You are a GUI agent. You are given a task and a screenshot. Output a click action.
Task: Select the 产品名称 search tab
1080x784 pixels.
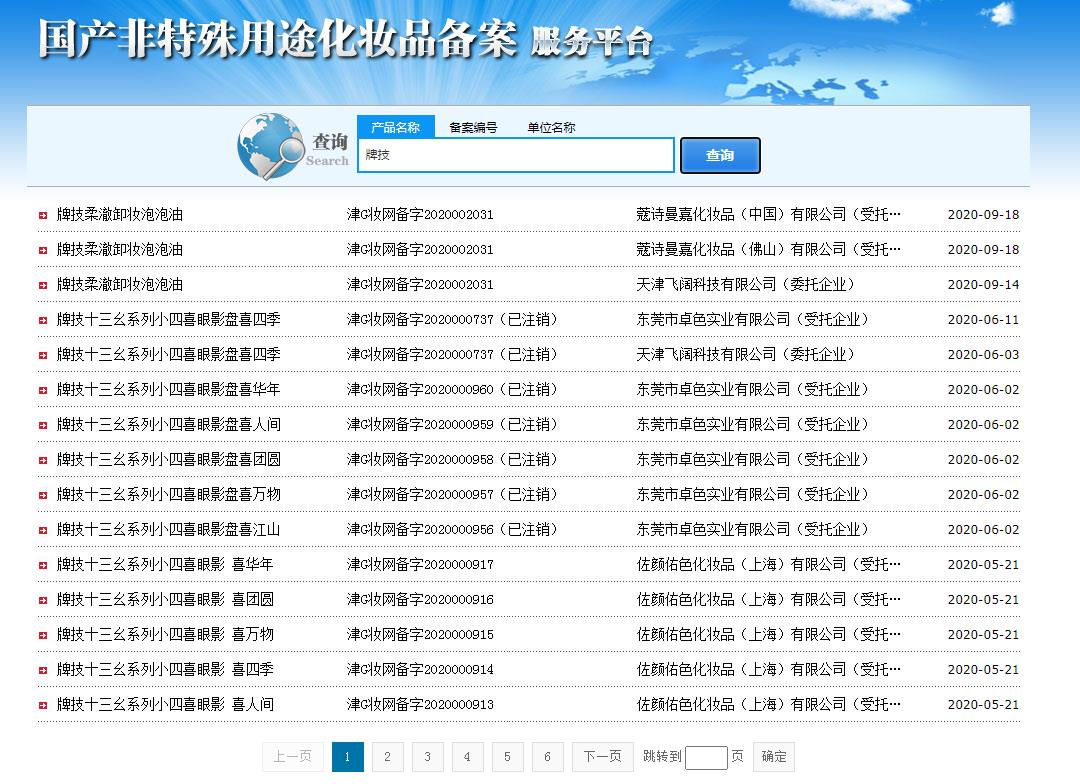click(395, 127)
